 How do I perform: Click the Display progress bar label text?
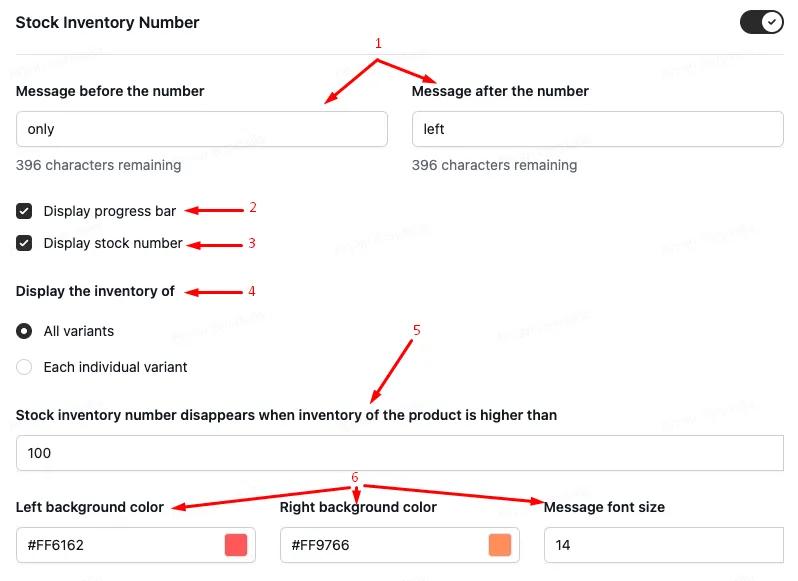point(109,211)
